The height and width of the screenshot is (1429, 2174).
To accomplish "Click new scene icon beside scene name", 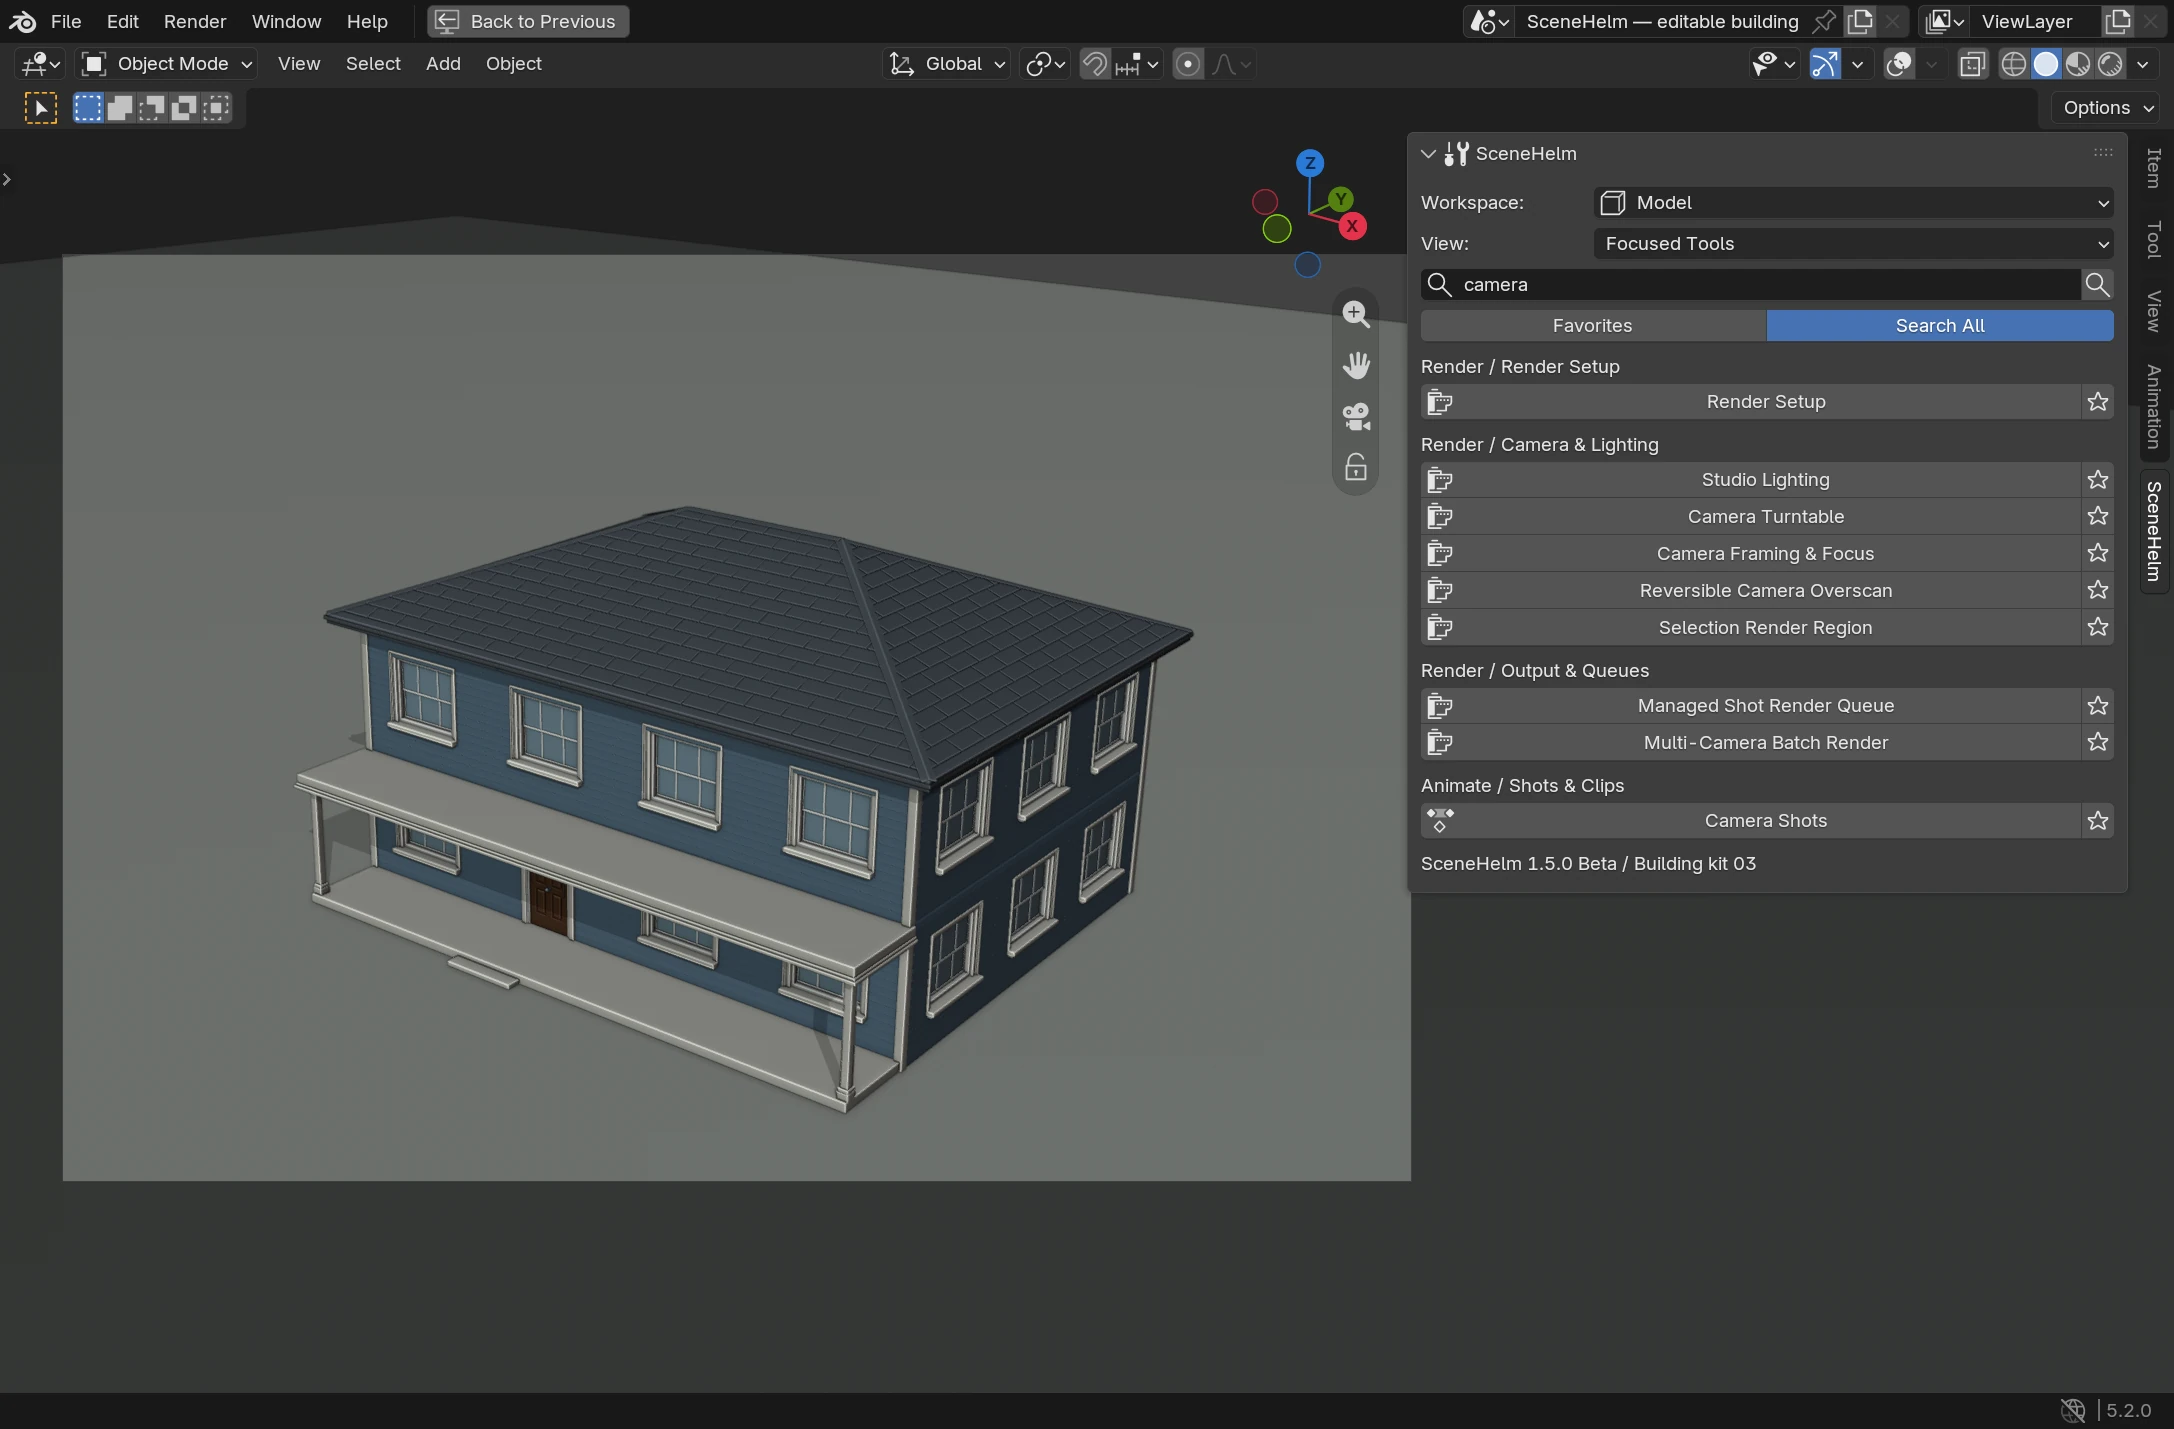I will tap(1860, 21).
